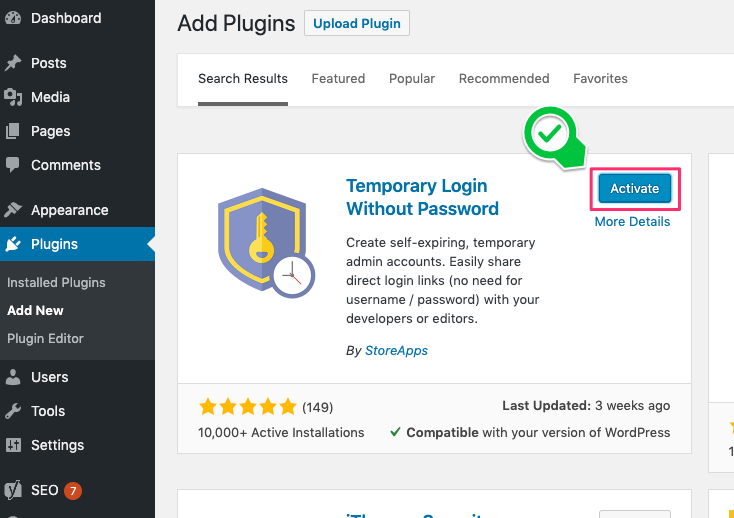Click the Appearance paintbrush icon
734x518 pixels.
pyautogui.click(x=13, y=210)
